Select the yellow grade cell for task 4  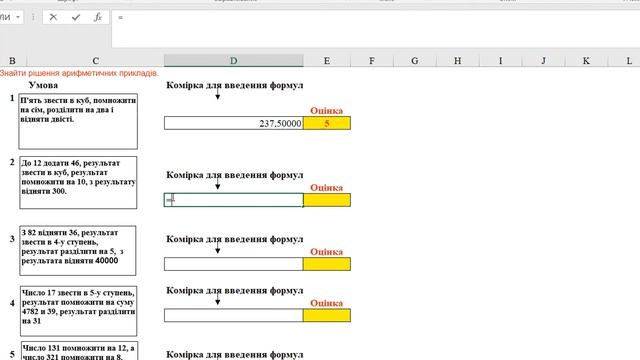tap(327, 316)
